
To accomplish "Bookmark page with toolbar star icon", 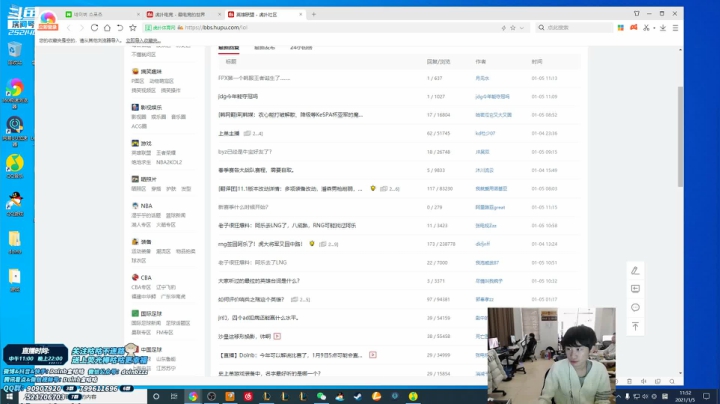I will [133, 28].
